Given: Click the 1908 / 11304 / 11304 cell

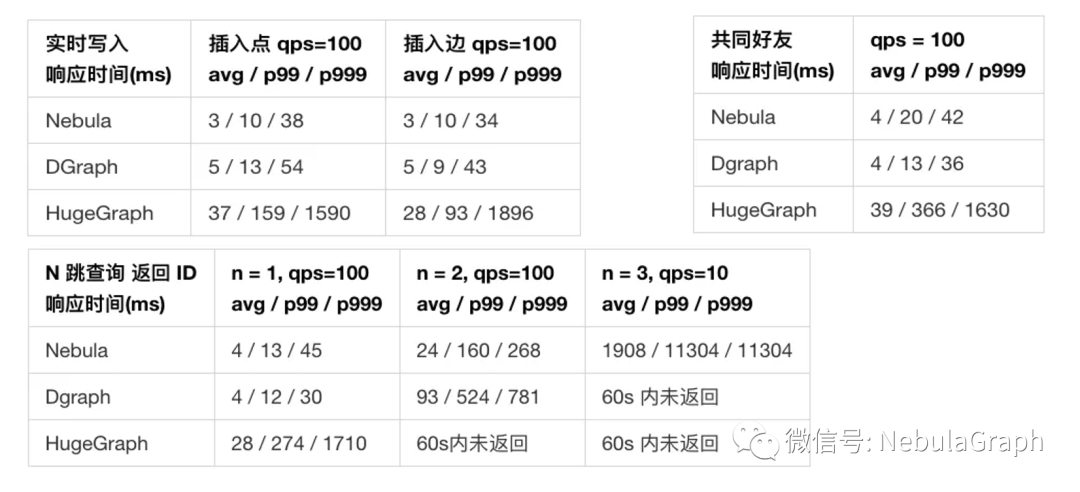Looking at the screenshot, I should click(698, 350).
